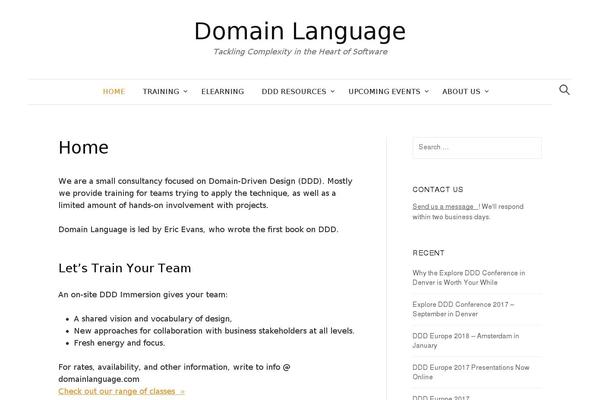
Task: Focus the sidebar Search input field
Action: tap(477, 147)
